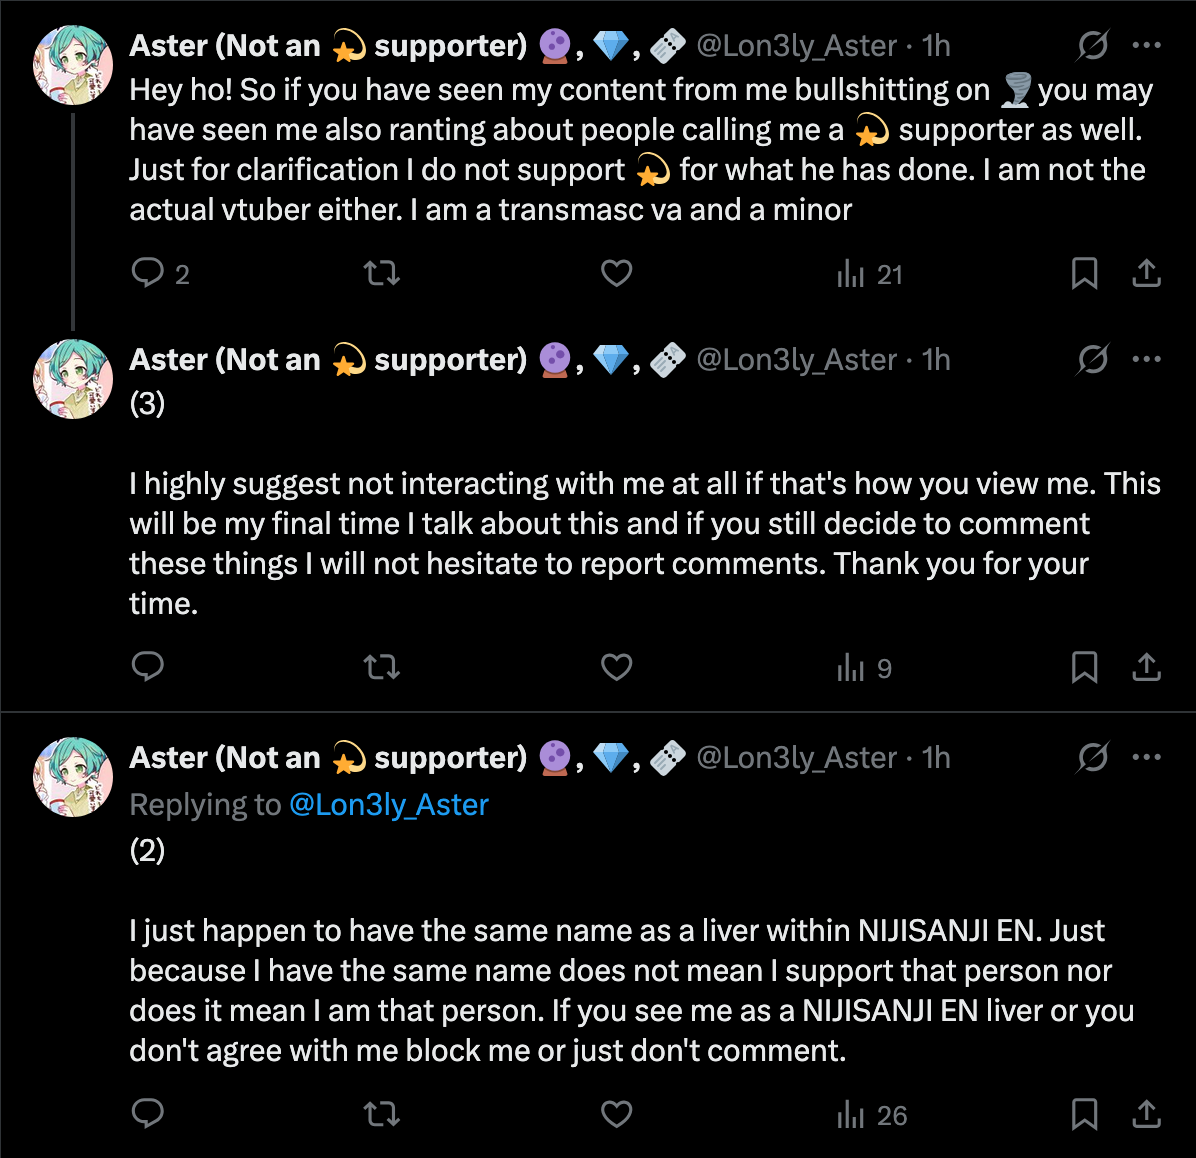Bookmark the first tweet
The height and width of the screenshot is (1158, 1196).
coord(1084,273)
